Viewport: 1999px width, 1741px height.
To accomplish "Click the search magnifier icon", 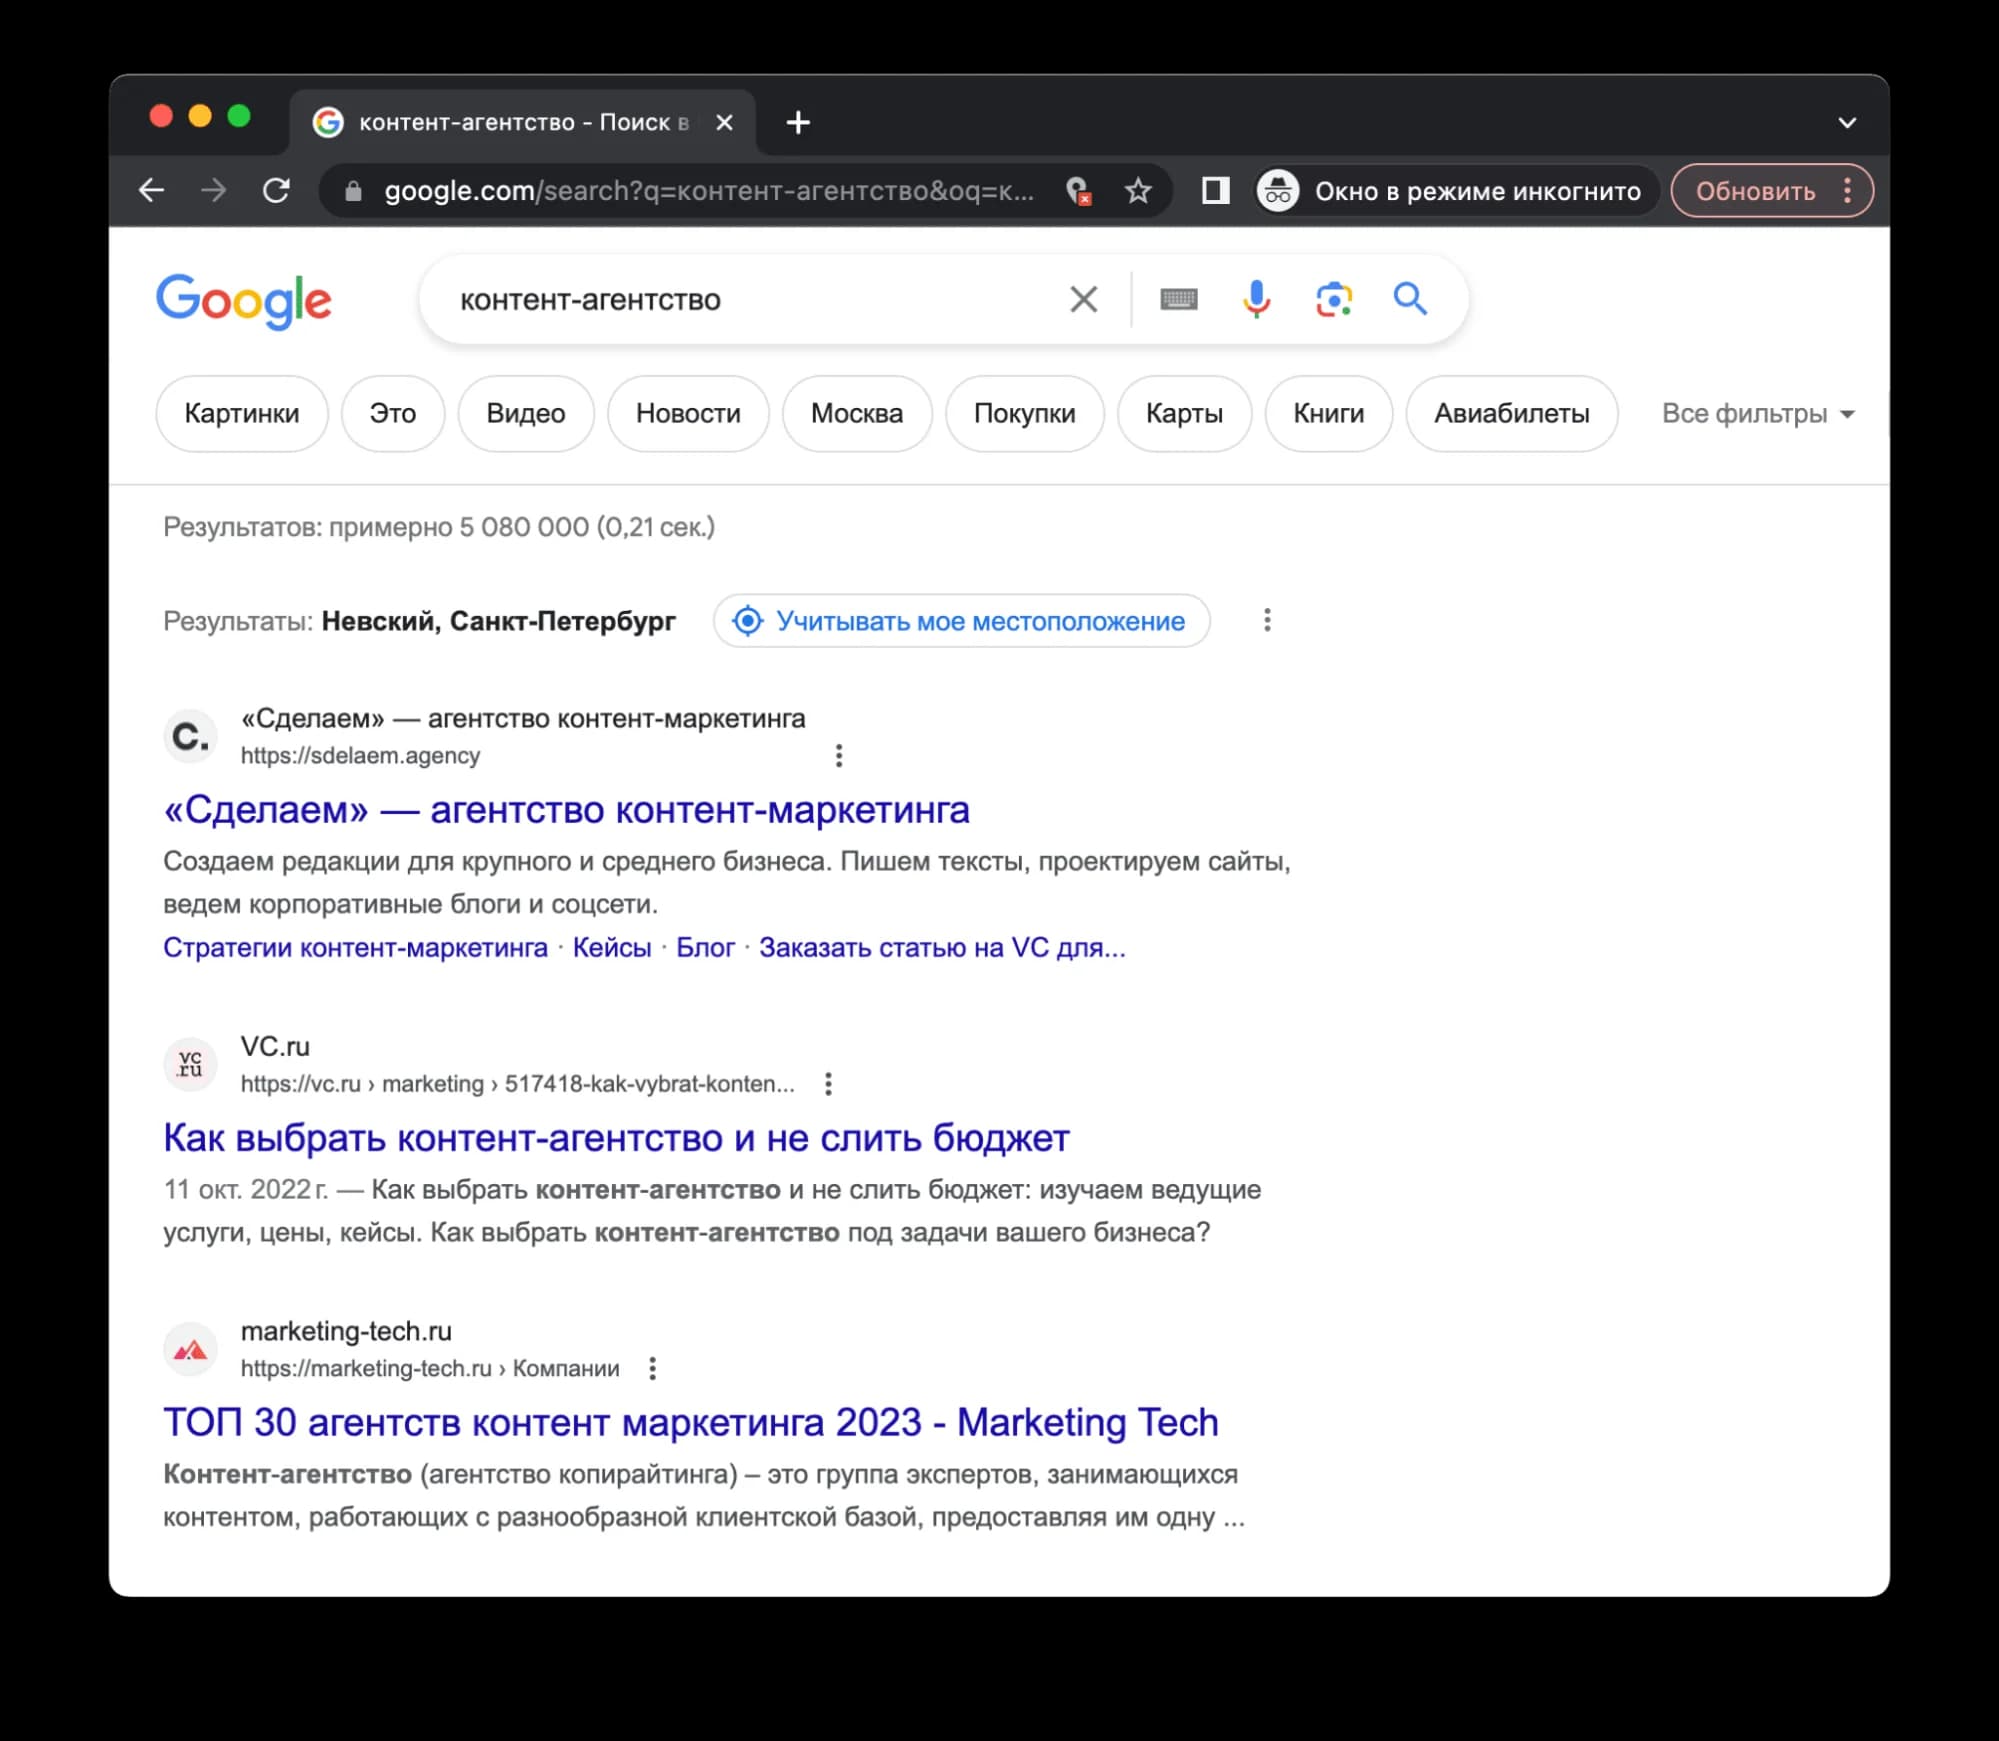I will 1411,298.
